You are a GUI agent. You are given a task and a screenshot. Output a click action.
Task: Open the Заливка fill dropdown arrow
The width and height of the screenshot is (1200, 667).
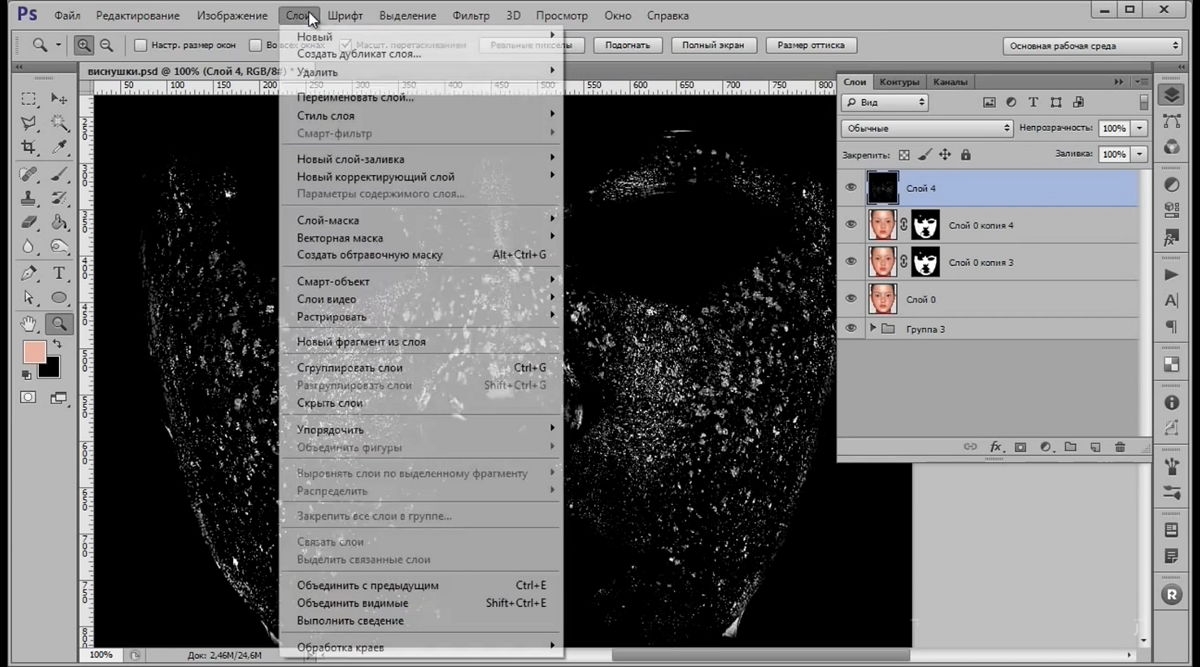1139,154
